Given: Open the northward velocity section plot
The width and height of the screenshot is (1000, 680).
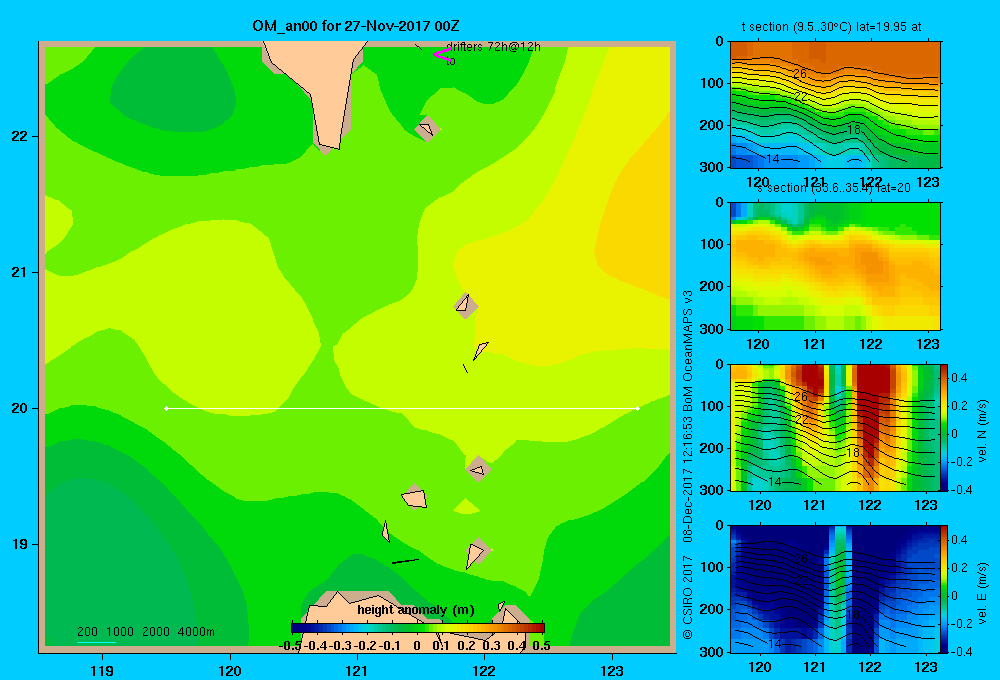Looking at the screenshot, I should pyautogui.click(x=835, y=427).
